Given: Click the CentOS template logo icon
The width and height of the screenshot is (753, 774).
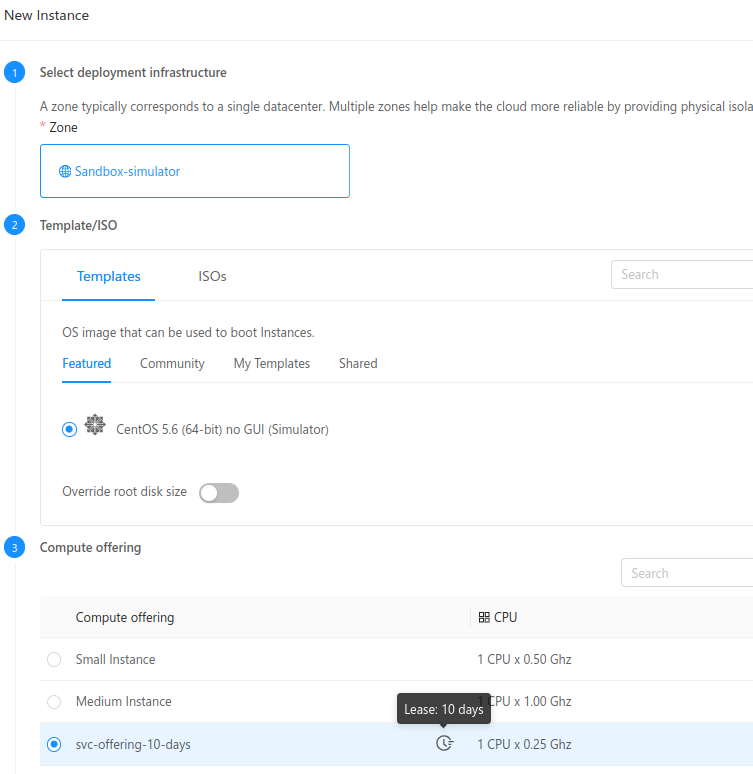Looking at the screenshot, I should 95,425.
